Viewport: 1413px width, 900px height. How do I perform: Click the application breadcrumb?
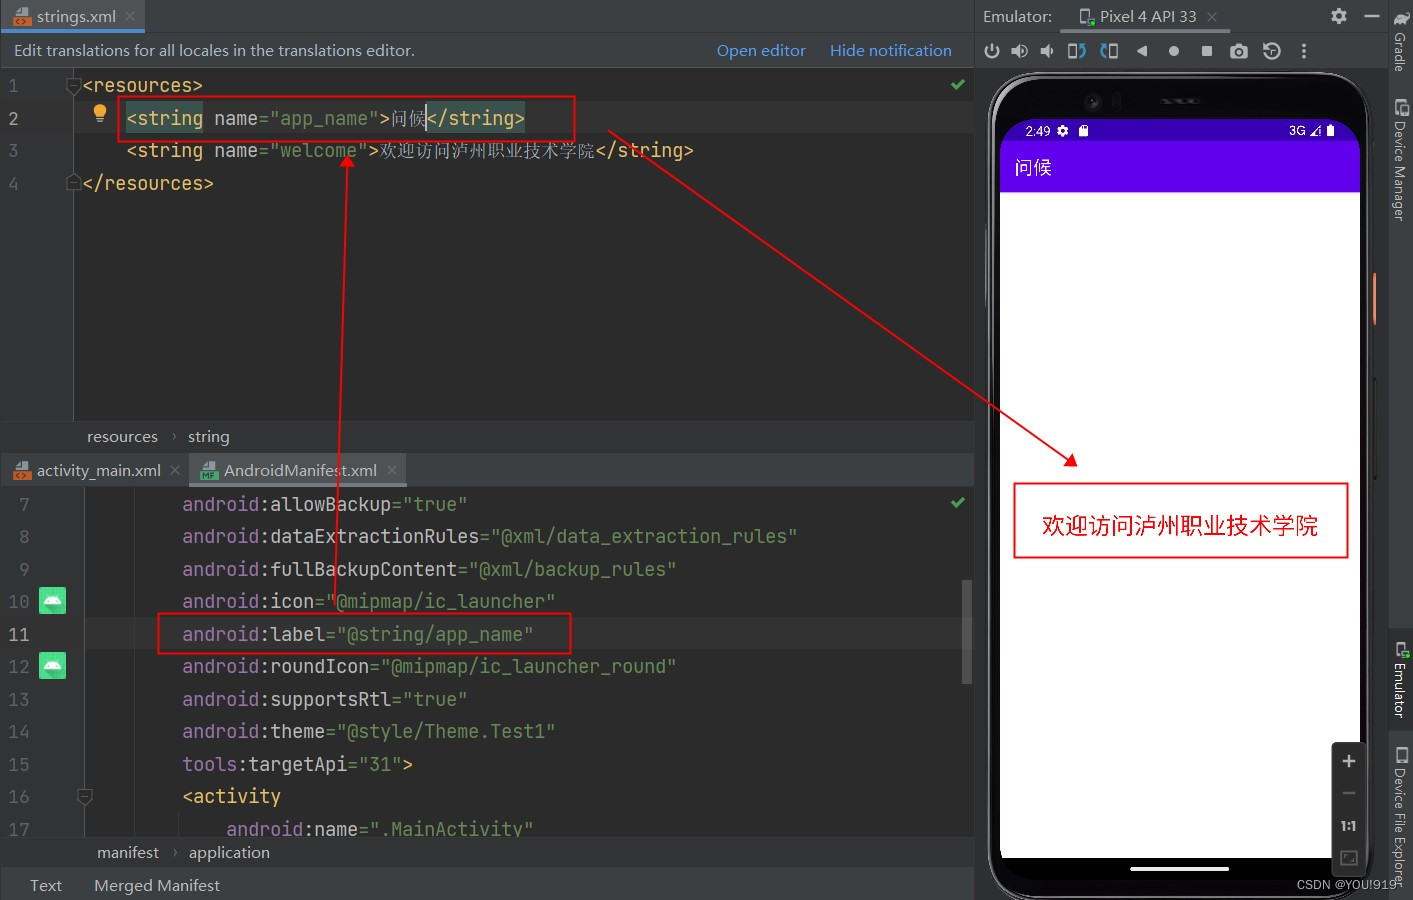pyautogui.click(x=229, y=852)
